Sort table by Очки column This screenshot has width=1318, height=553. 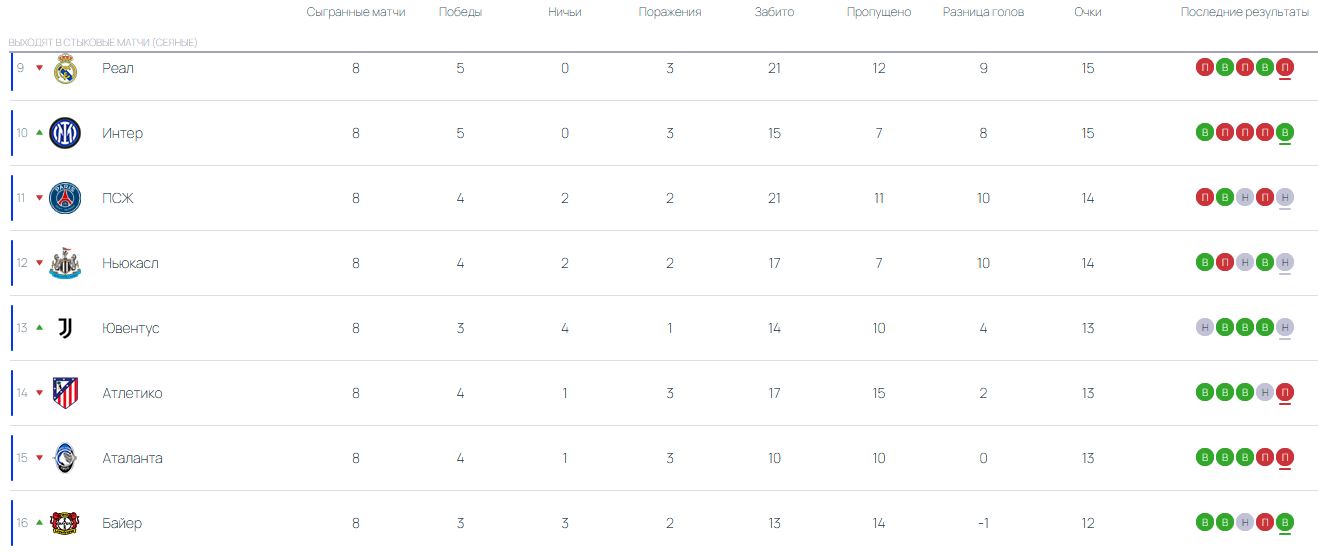[x=1088, y=12]
